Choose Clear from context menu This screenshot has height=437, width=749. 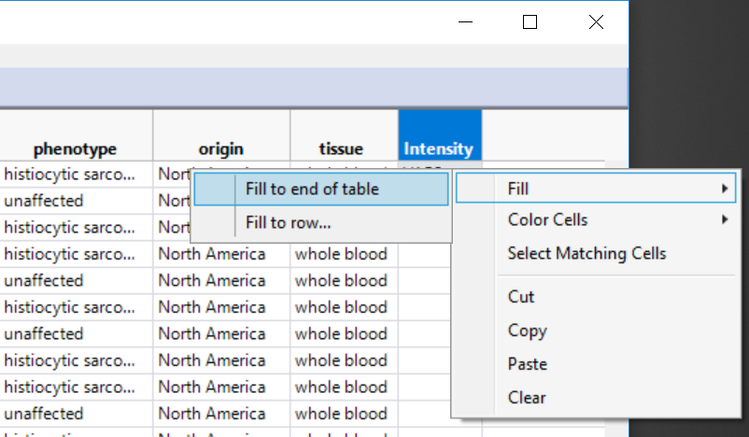[527, 397]
